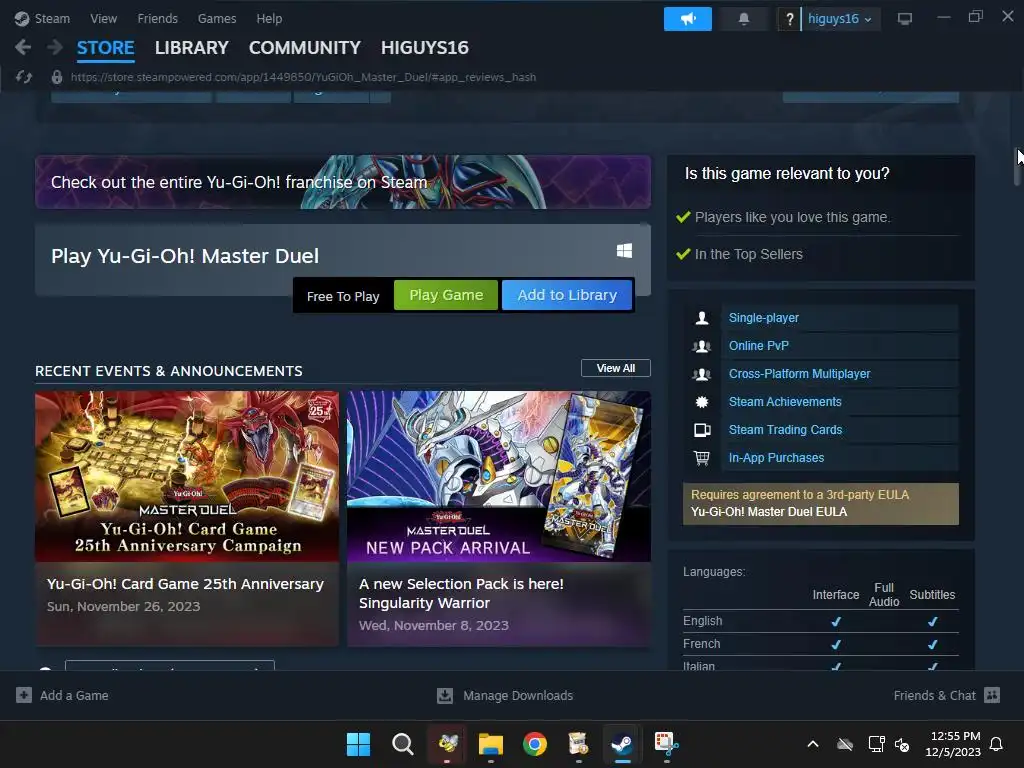Open File Explorer from the taskbar

[x=490, y=744]
